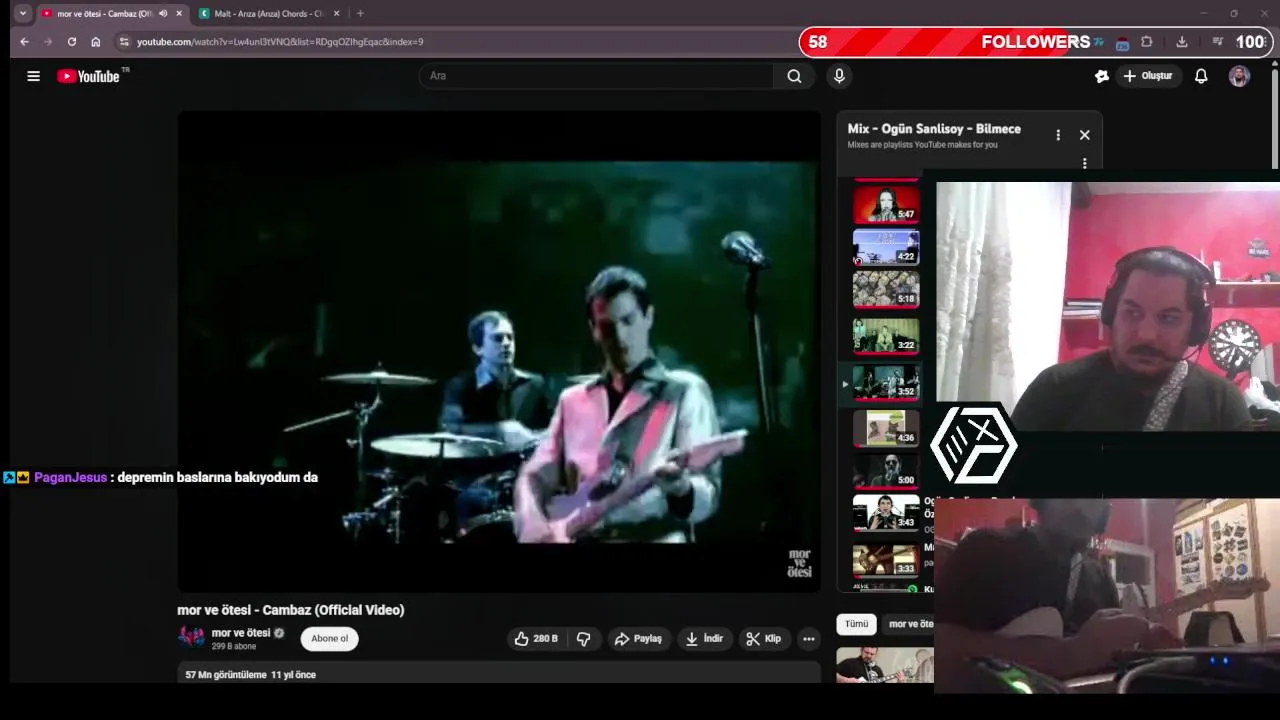Click Mix - Ogün Sanlısoy - Bilmece title
Viewport: 1280px width, 720px height.
(x=934, y=129)
